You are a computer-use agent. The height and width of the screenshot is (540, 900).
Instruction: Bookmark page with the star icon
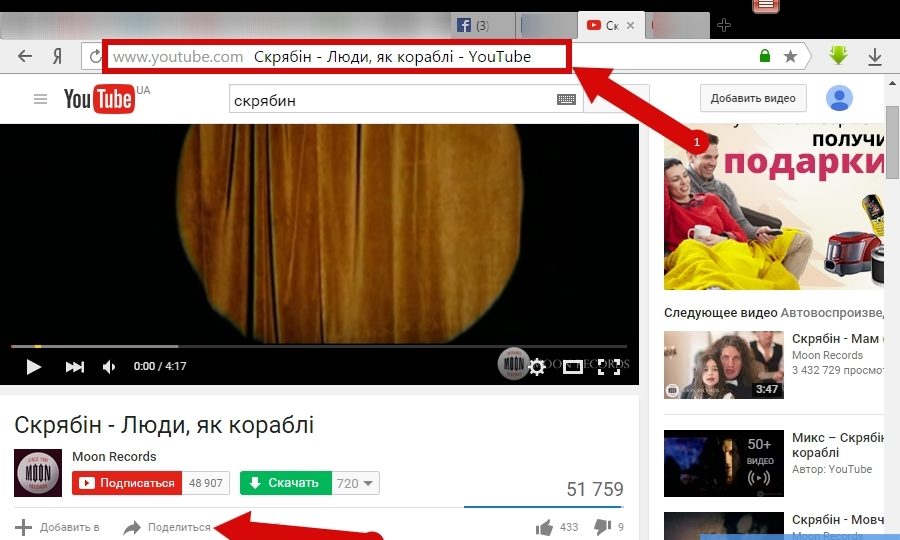coord(790,56)
